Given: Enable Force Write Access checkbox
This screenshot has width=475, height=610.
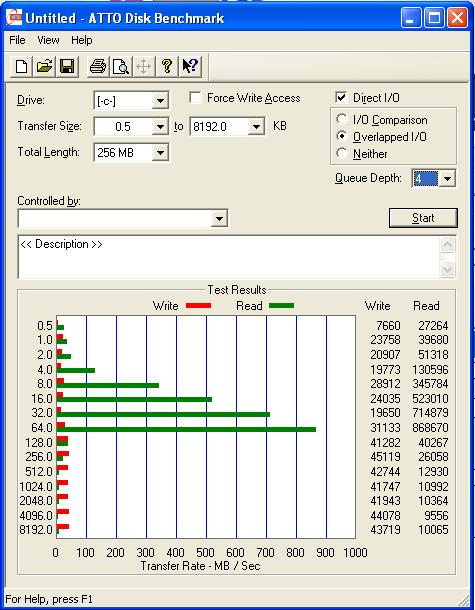Looking at the screenshot, I should (195, 97).
